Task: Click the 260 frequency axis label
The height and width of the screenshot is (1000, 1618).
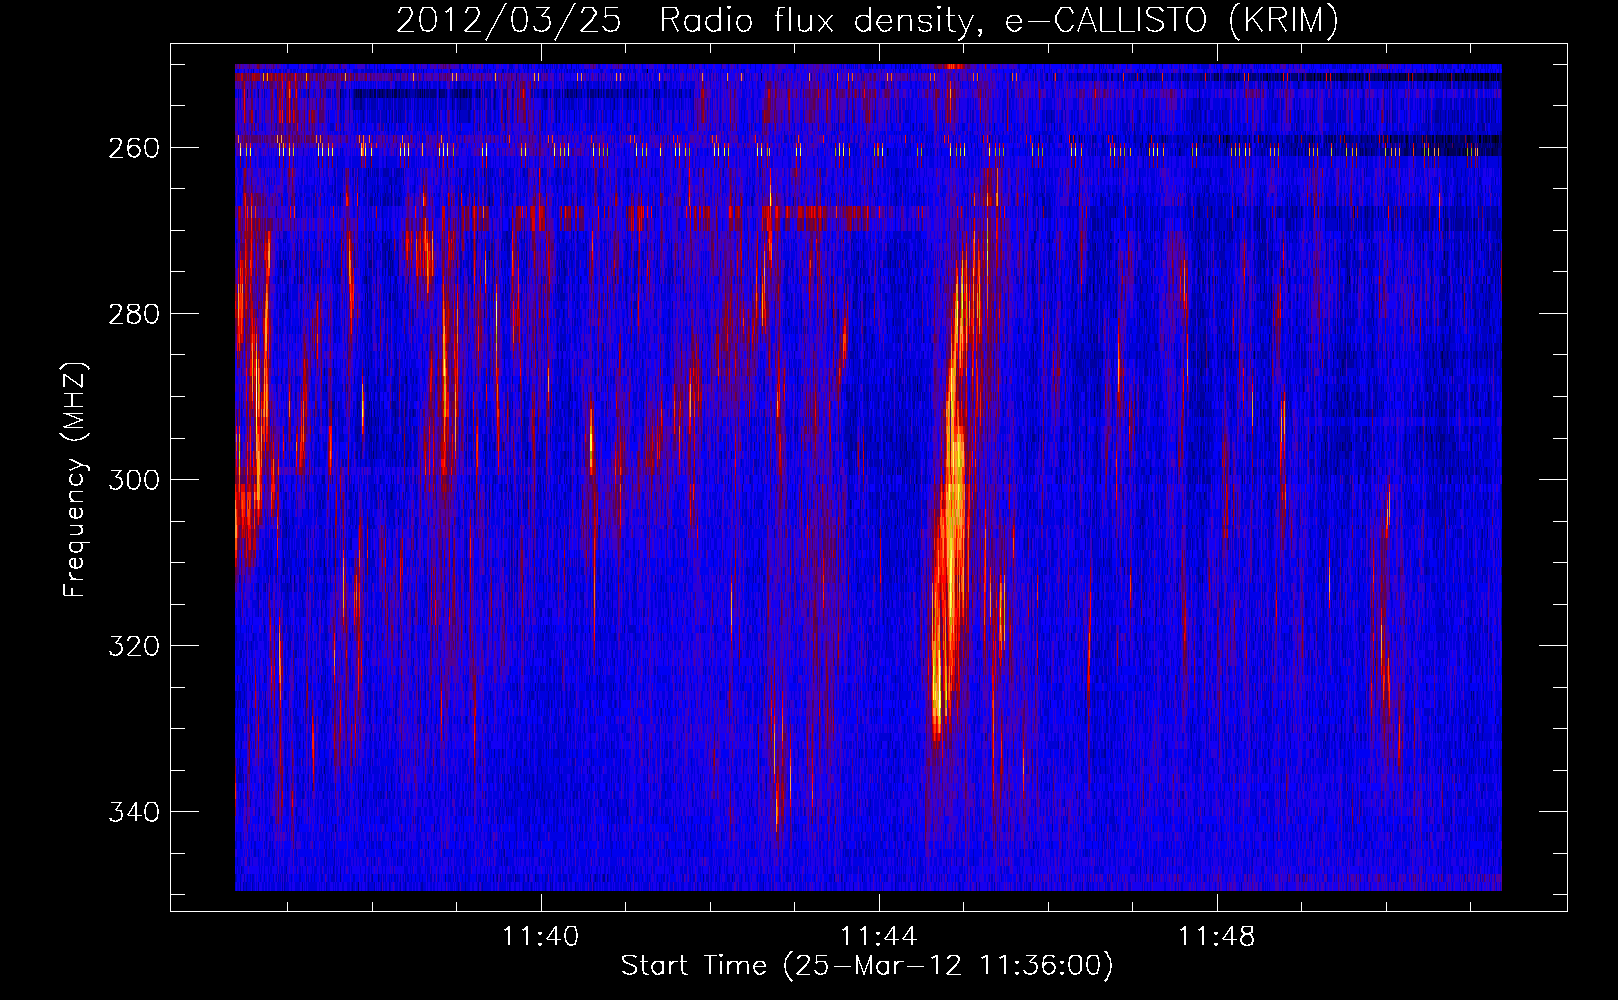Action: click(133, 148)
